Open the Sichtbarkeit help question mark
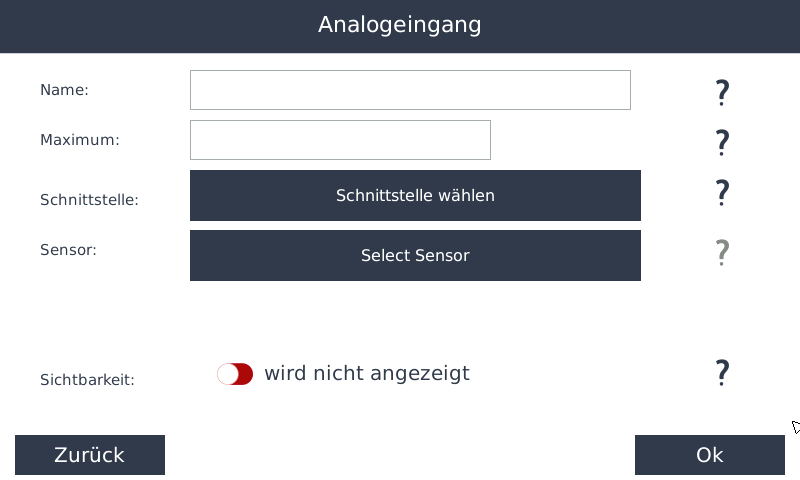 tap(722, 373)
